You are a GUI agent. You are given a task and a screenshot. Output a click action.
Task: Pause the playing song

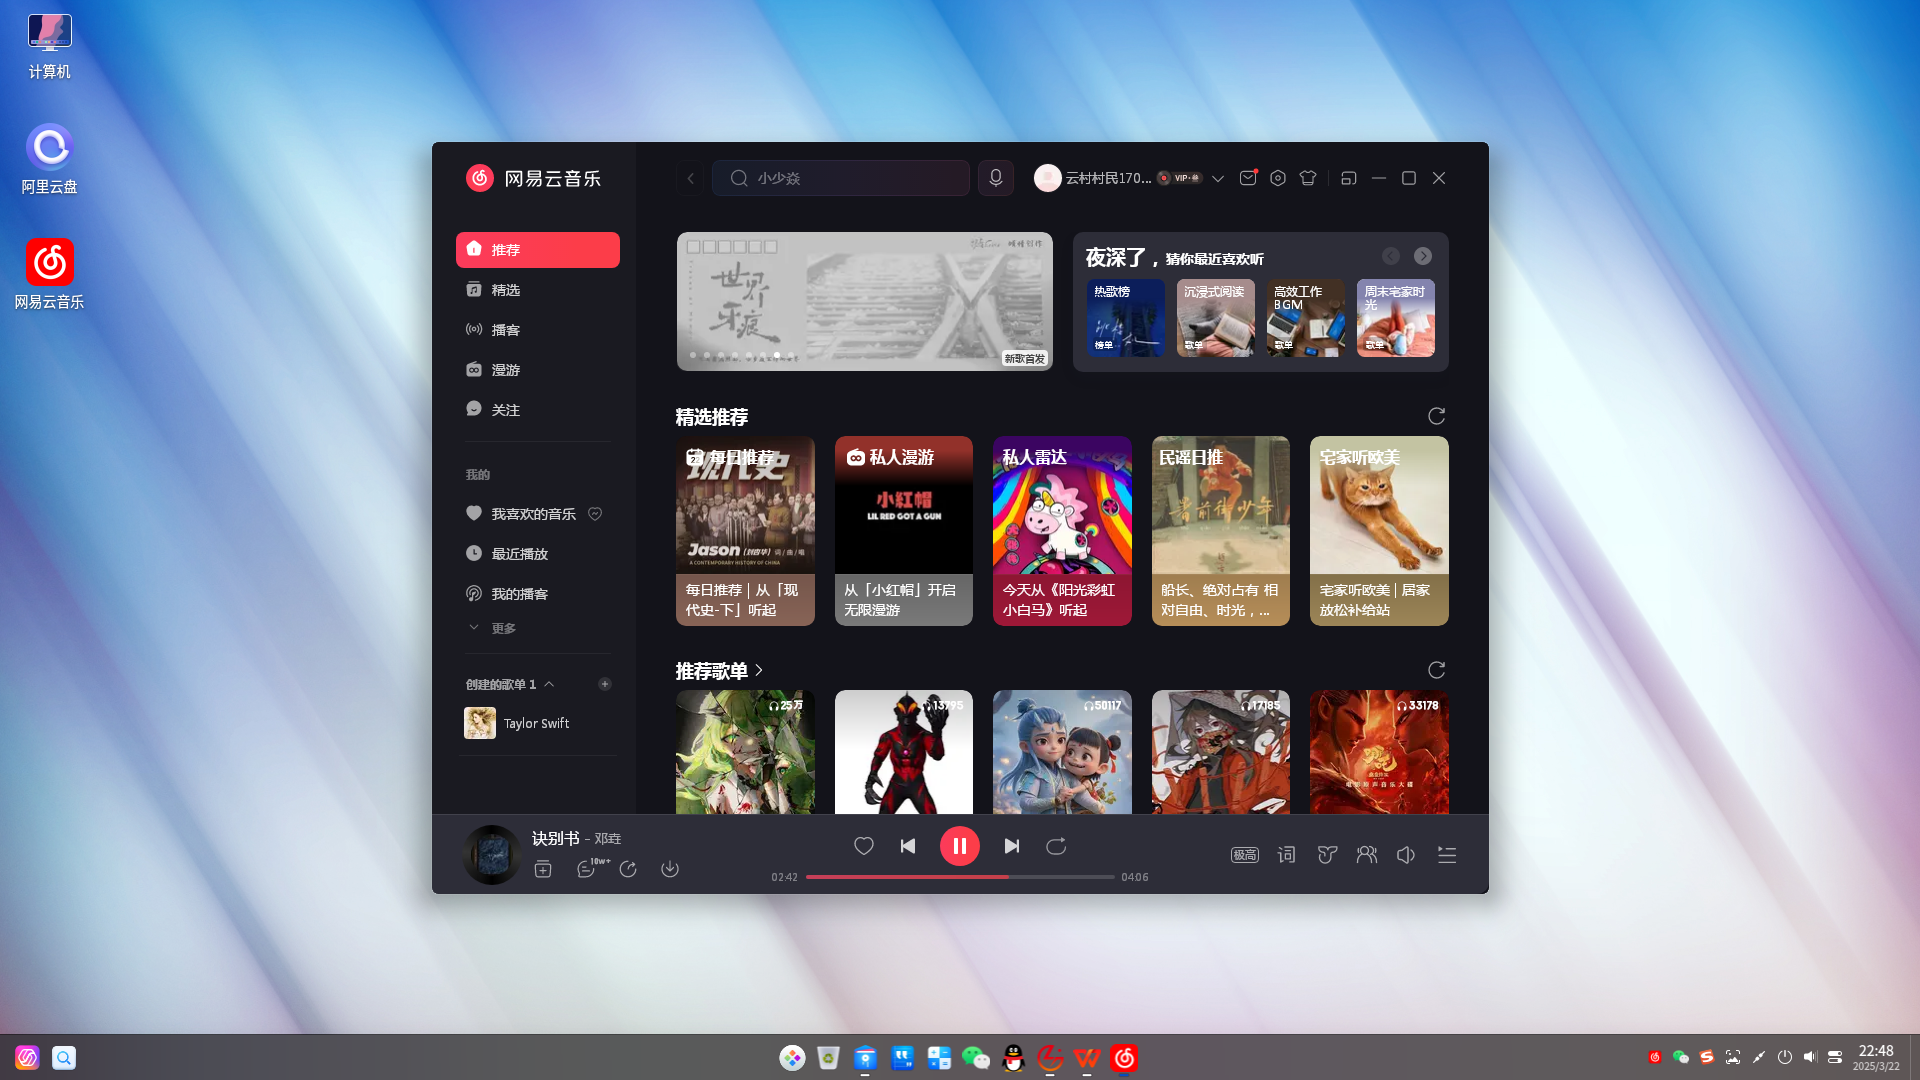[960, 846]
